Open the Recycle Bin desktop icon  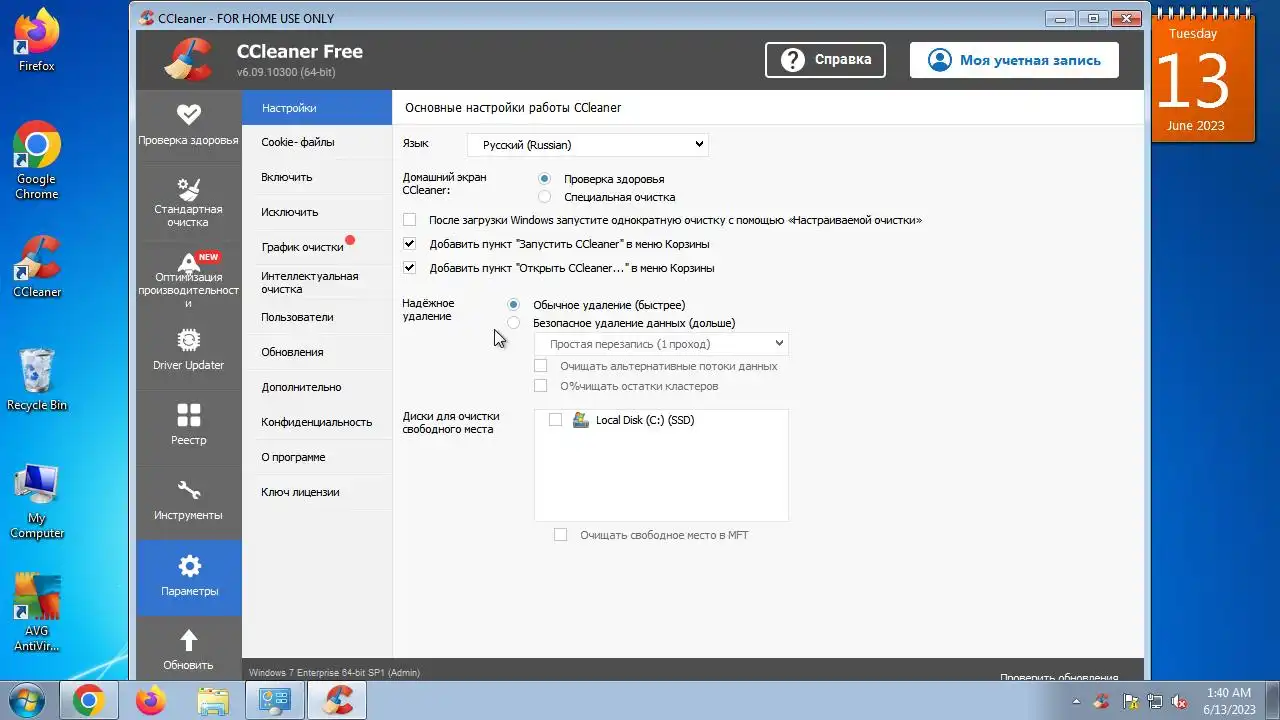[x=37, y=380]
